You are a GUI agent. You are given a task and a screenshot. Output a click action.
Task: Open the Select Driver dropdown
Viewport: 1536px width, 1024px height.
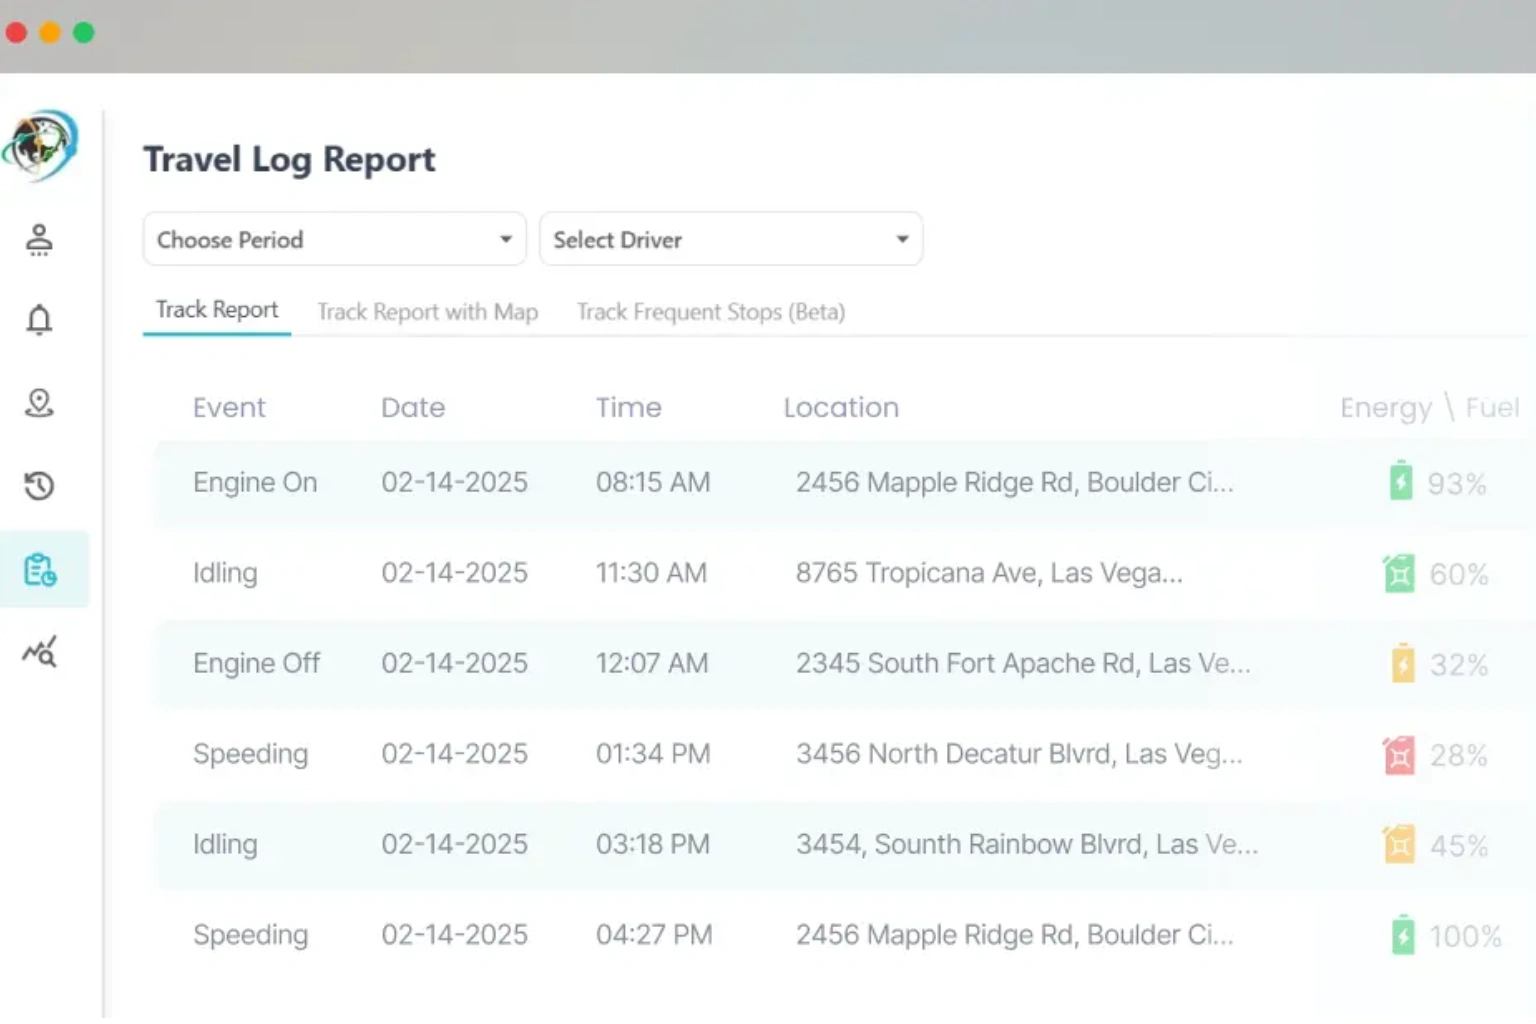[x=731, y=239]
